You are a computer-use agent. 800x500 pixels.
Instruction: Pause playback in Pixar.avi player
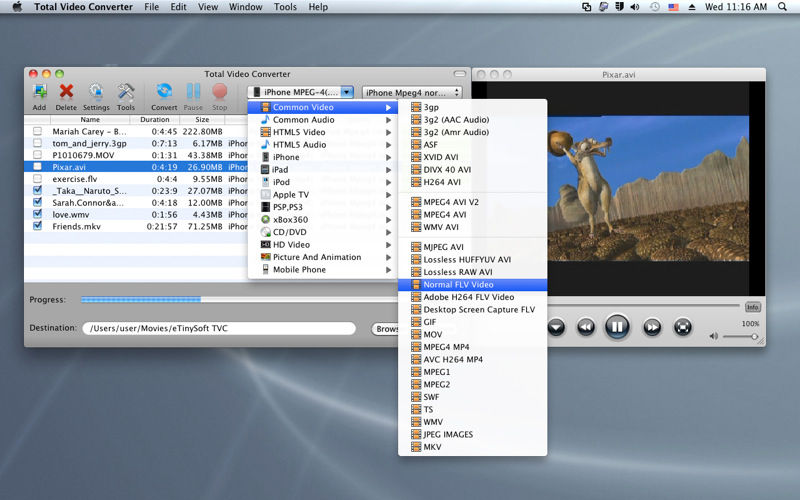[617, 327]
